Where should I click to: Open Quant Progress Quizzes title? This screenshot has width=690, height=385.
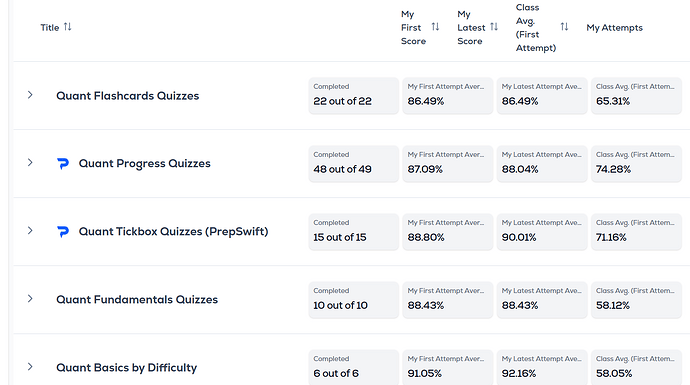[x=144, y=164]
